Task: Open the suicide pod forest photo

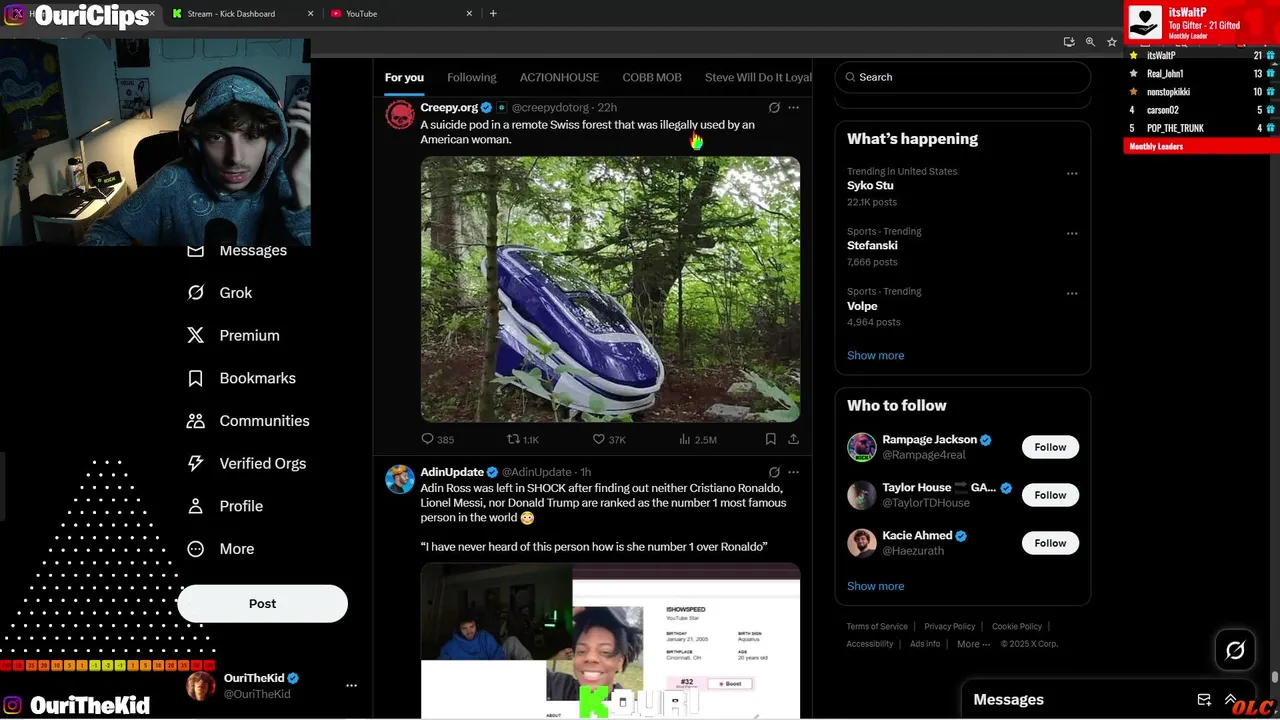Action: coord(610,289)
